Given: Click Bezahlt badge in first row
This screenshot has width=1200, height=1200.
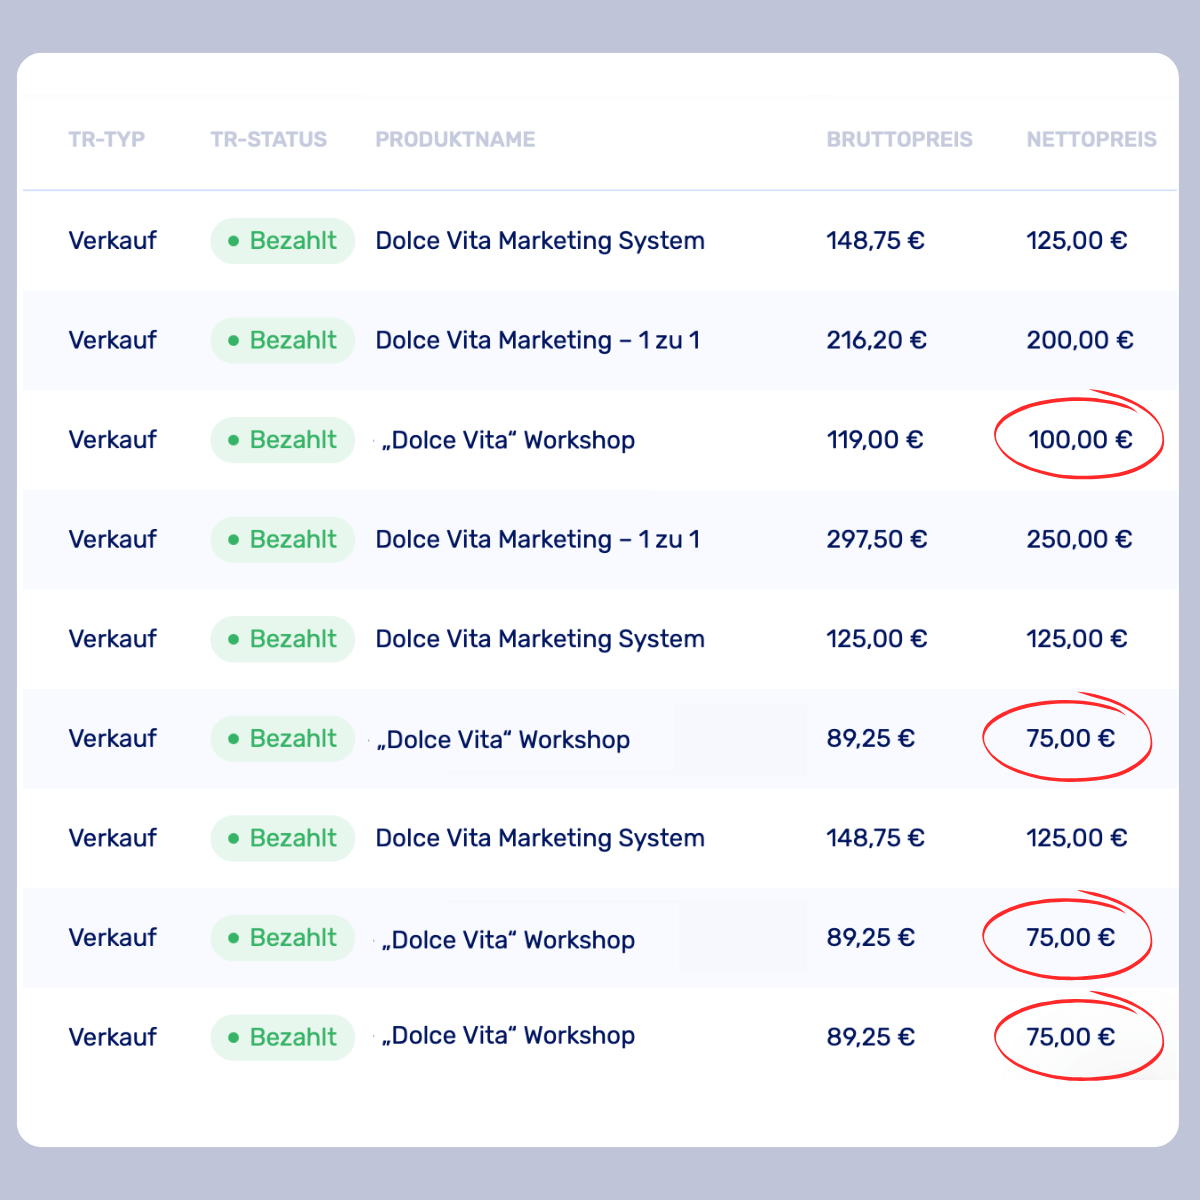Looking at the screenshot, I should (x=283, y=241).
